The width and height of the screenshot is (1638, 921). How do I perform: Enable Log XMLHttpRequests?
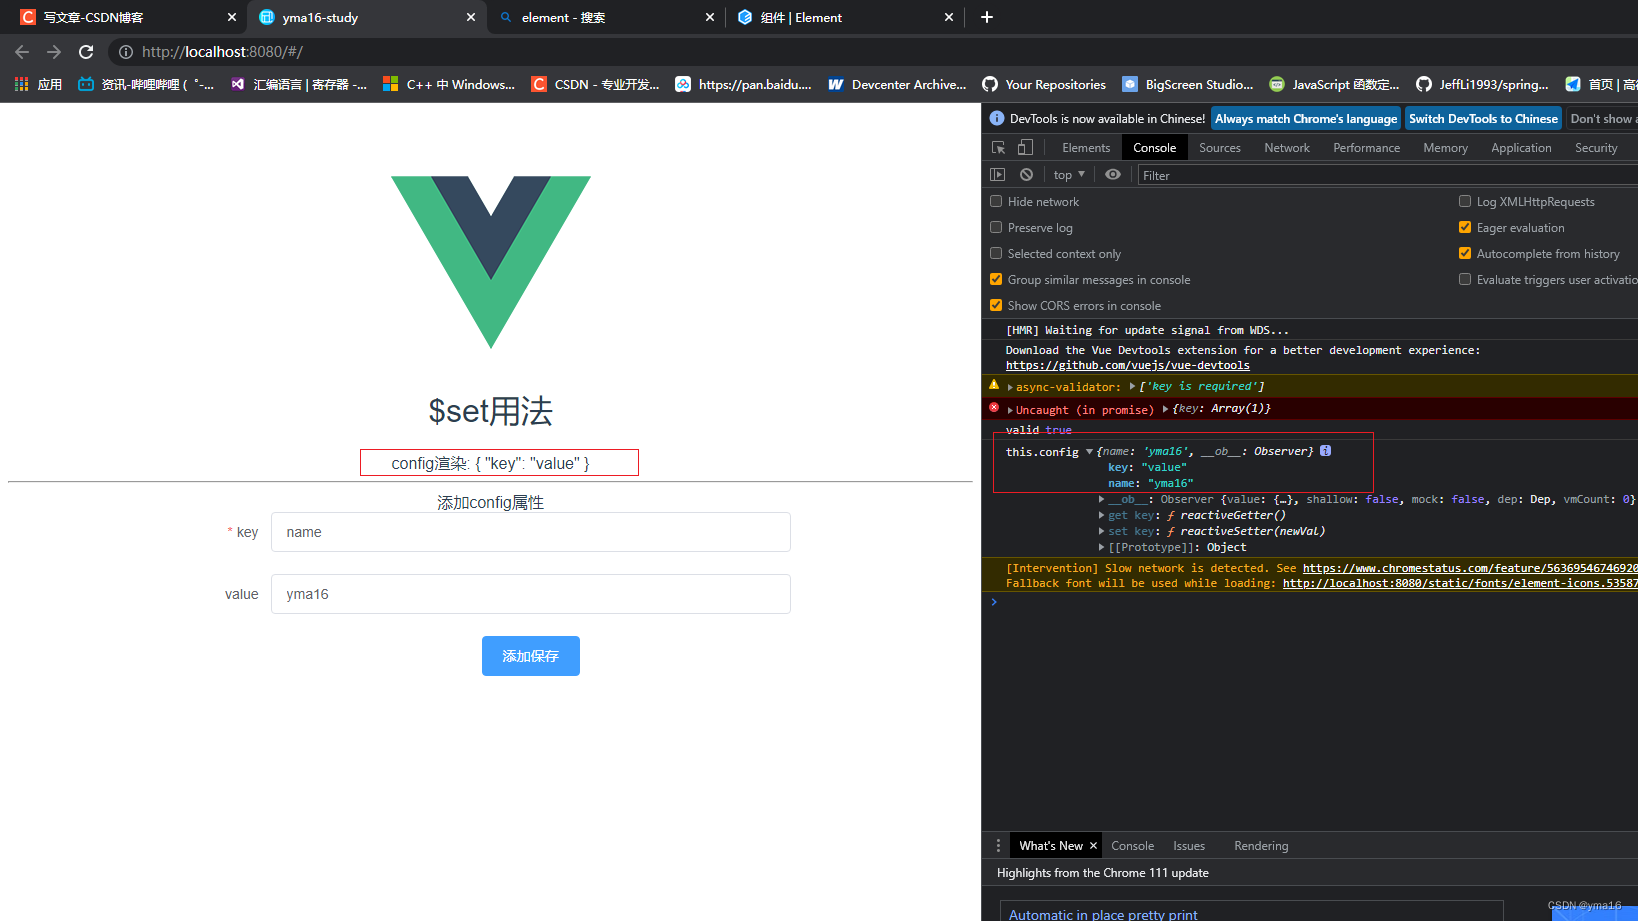[1465, 201]
